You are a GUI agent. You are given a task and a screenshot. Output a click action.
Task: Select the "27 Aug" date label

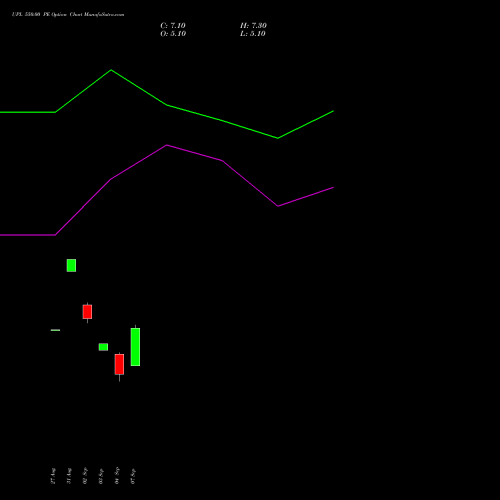tap(53, 476)
